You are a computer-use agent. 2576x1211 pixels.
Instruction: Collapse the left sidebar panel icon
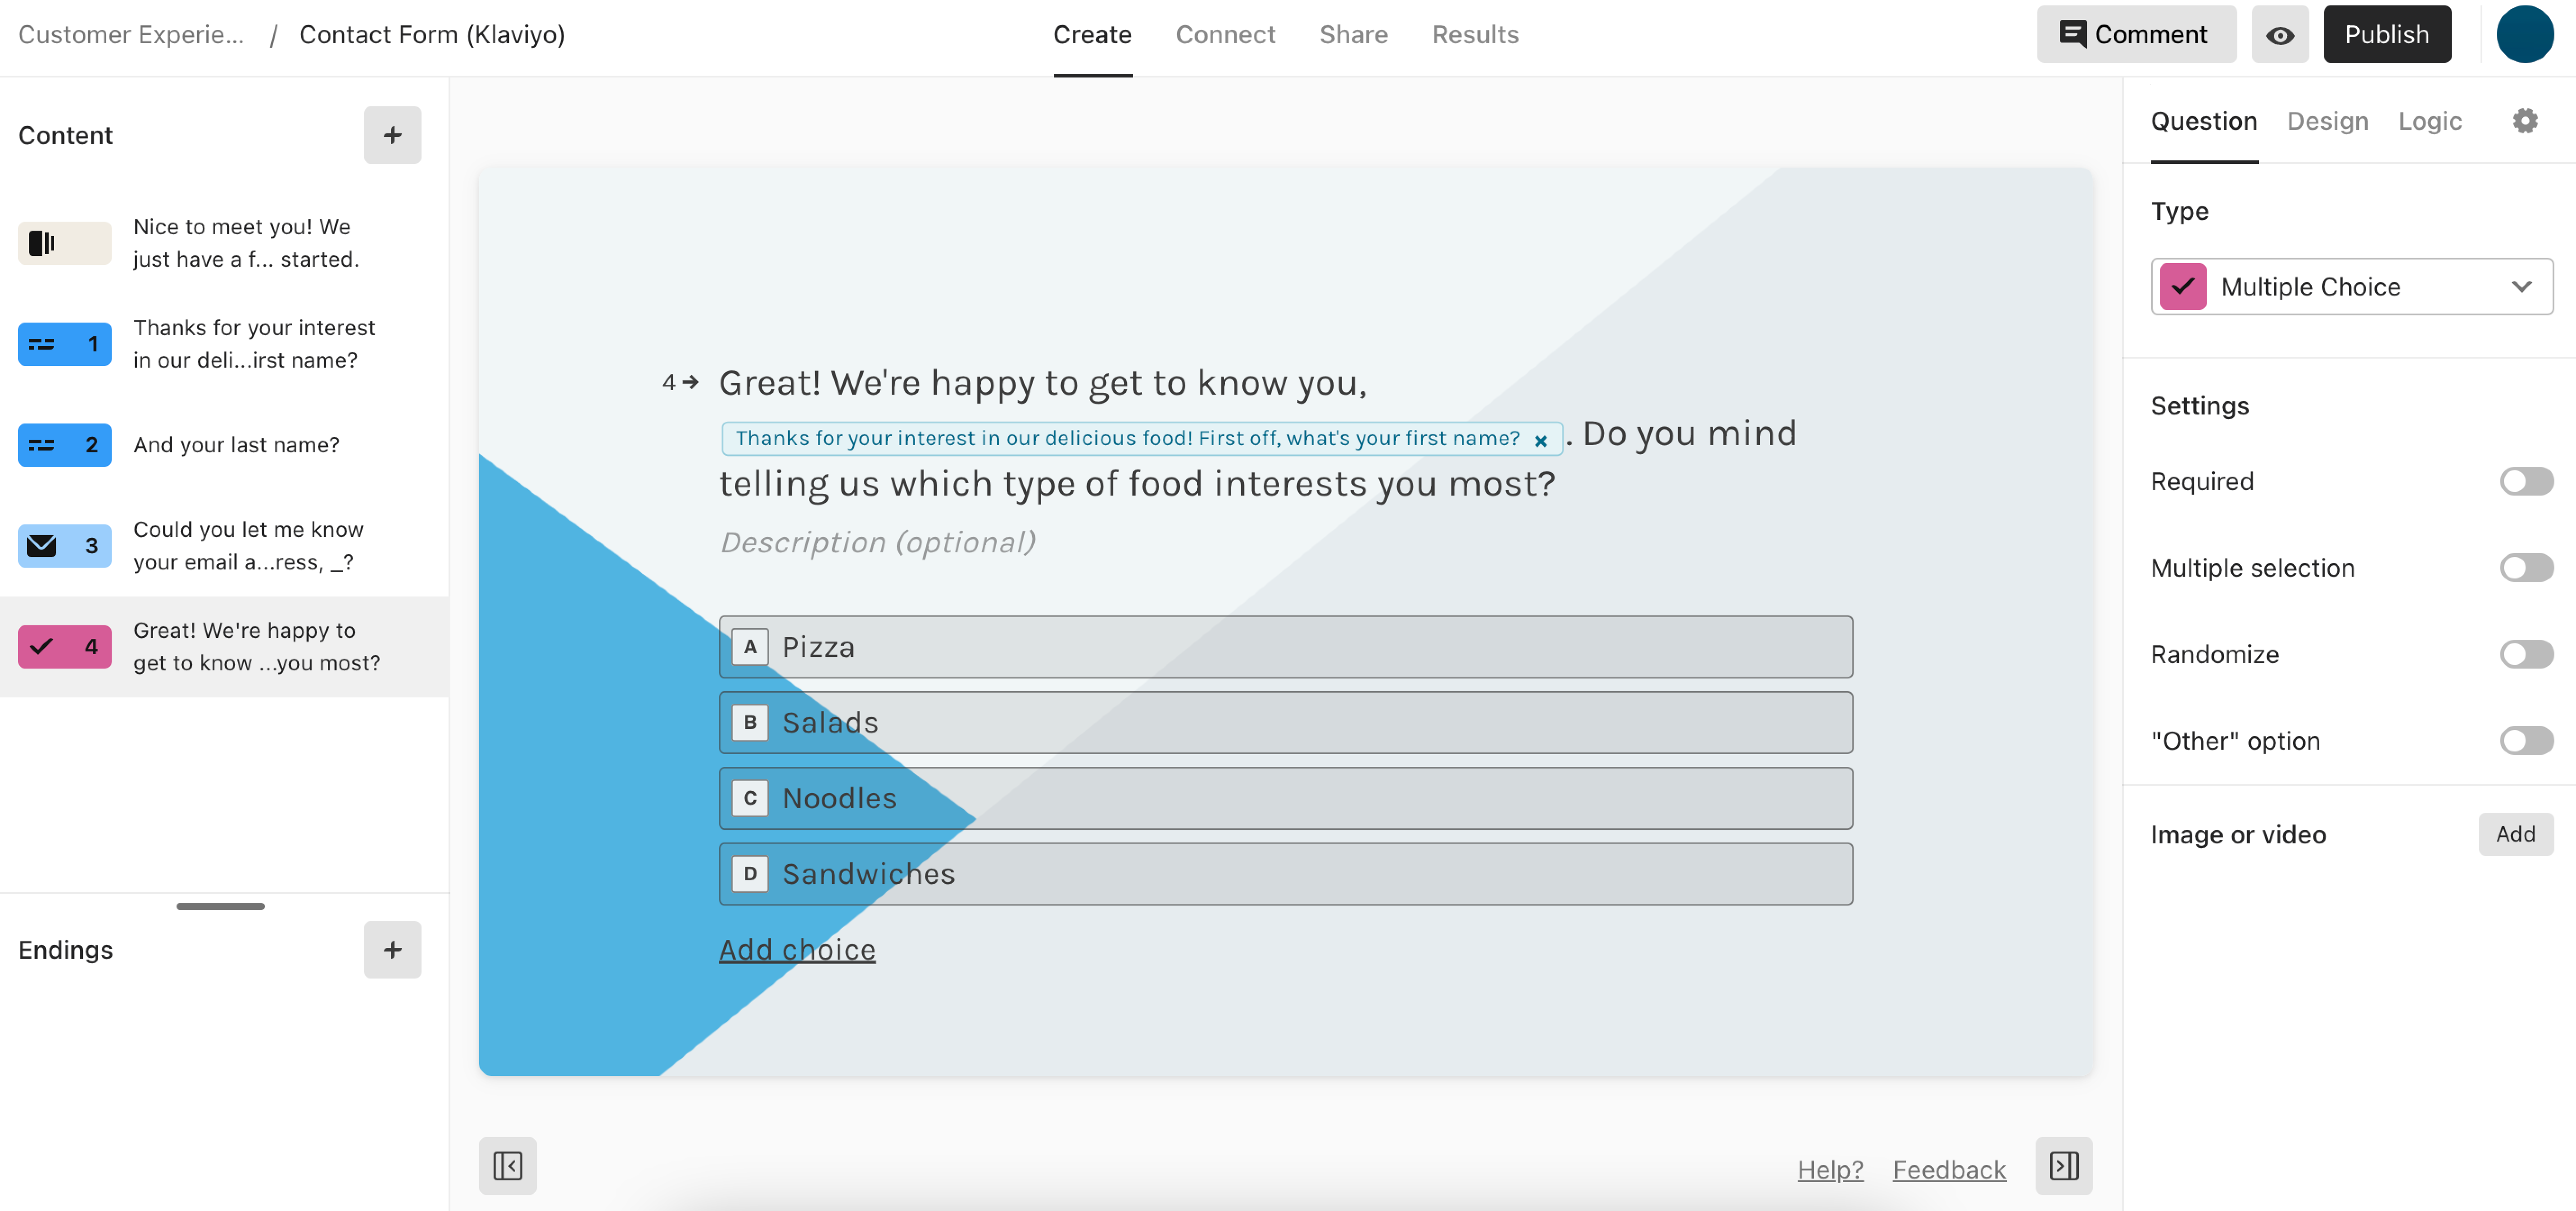point(508,1165)
